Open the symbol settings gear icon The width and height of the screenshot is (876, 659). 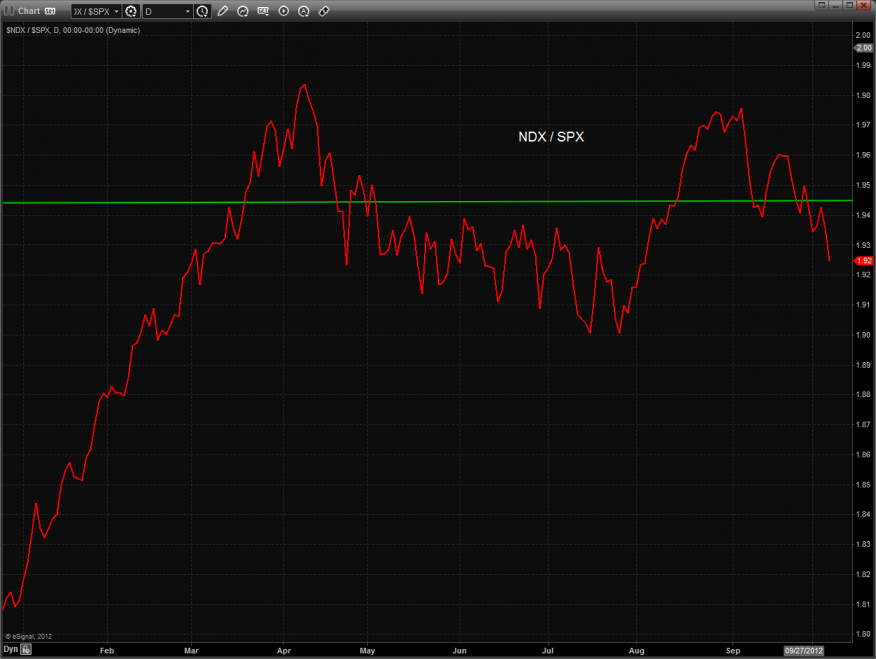point(131,11)
